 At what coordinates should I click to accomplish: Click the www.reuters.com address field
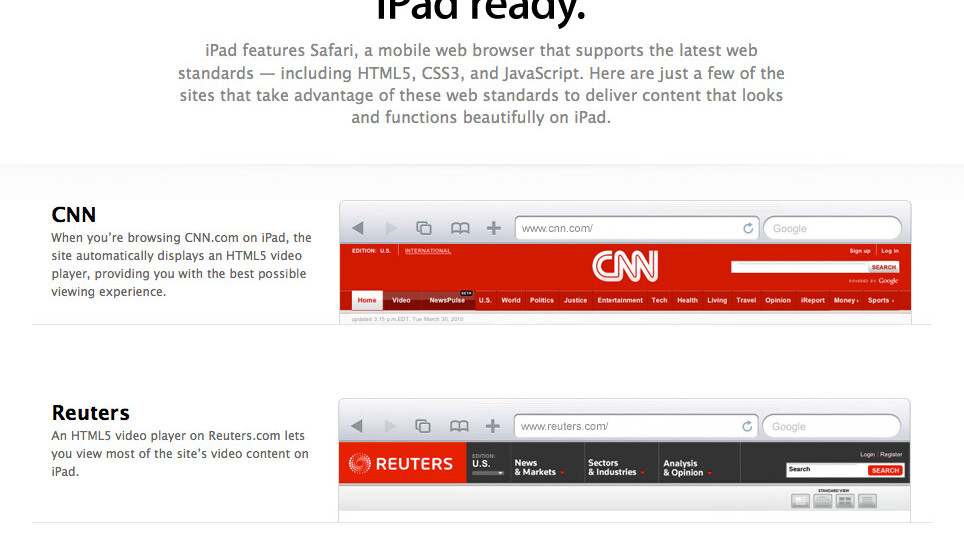click(636, 426)
